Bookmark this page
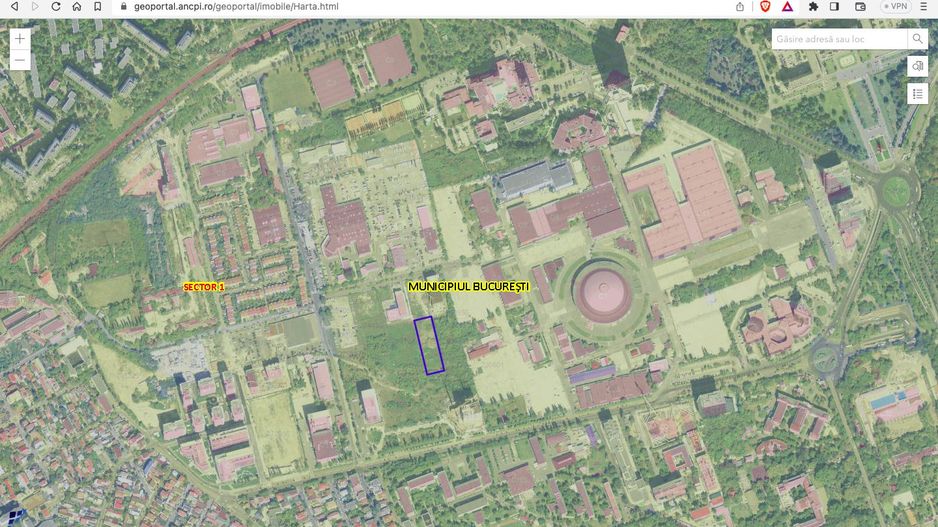The image size is (938, 527). coord(97,6)
